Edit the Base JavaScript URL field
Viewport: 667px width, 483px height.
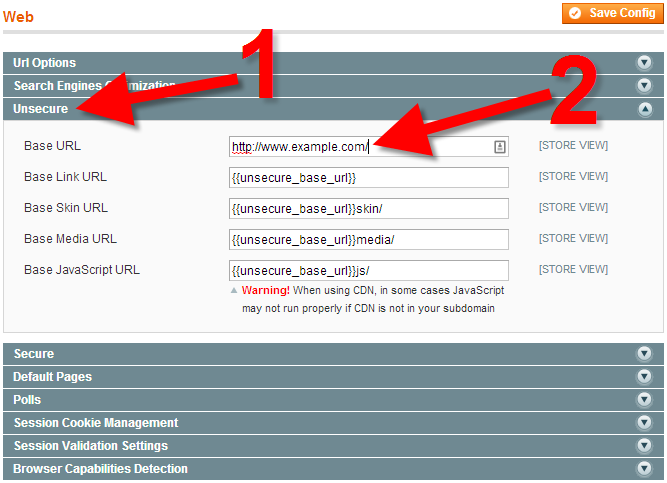pyautogui.click(x=368, y=271)
